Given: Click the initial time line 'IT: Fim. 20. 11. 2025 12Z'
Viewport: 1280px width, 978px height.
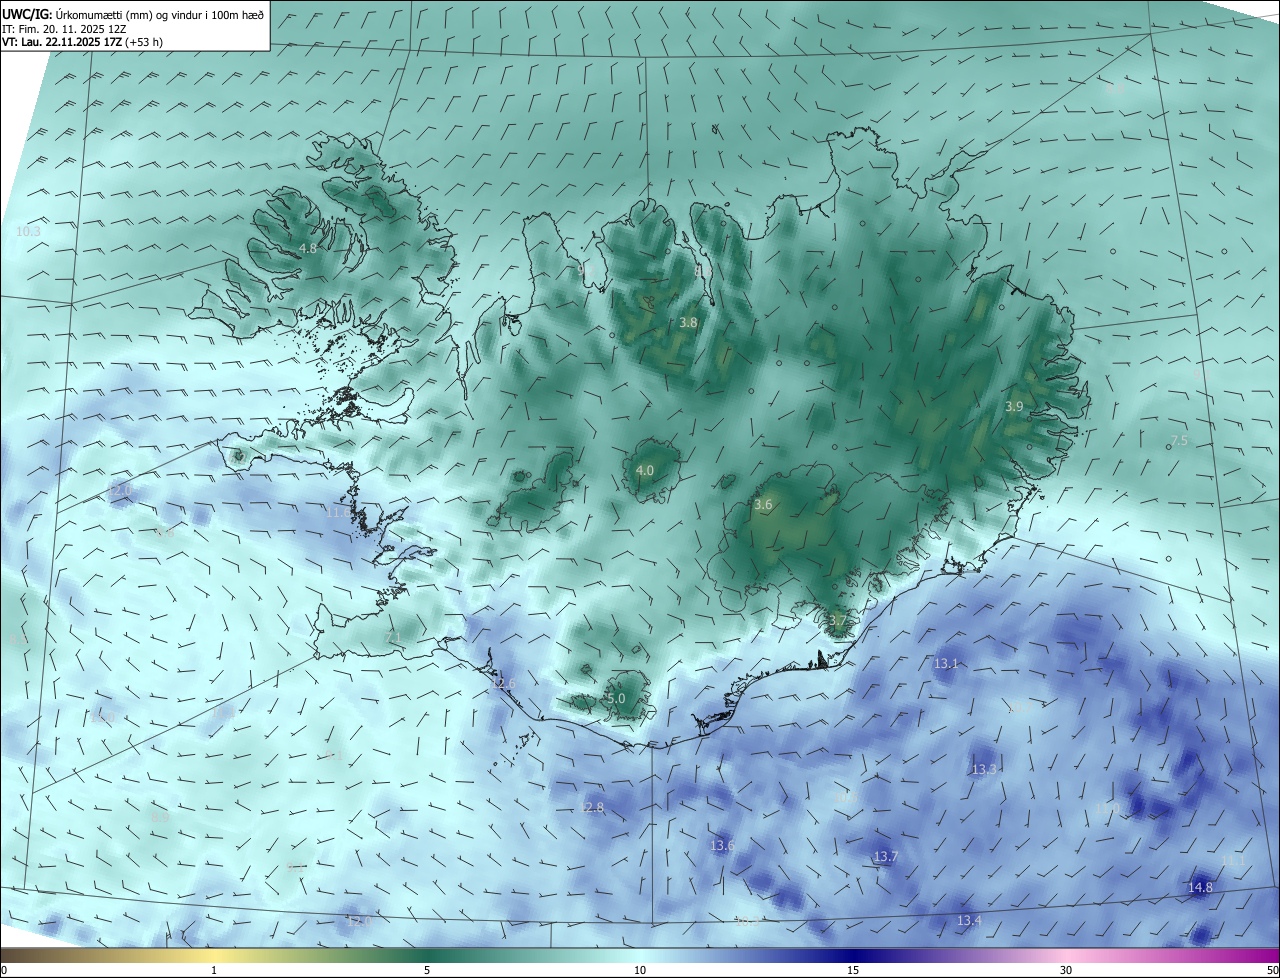Looking at the screenshot, I should (66, 29).
